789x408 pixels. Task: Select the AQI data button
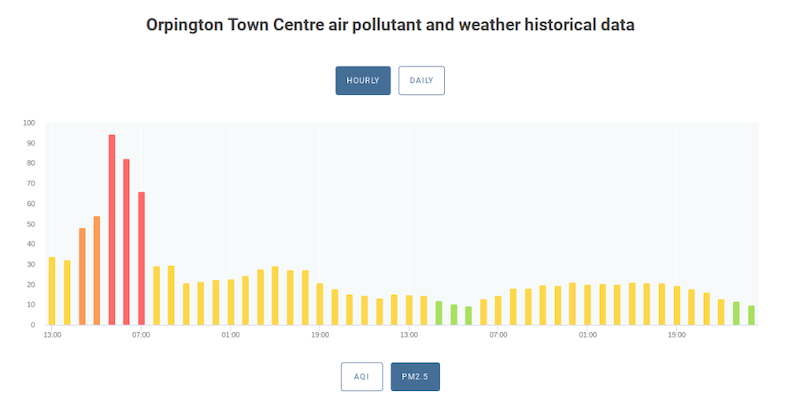[x=361, y=376]
